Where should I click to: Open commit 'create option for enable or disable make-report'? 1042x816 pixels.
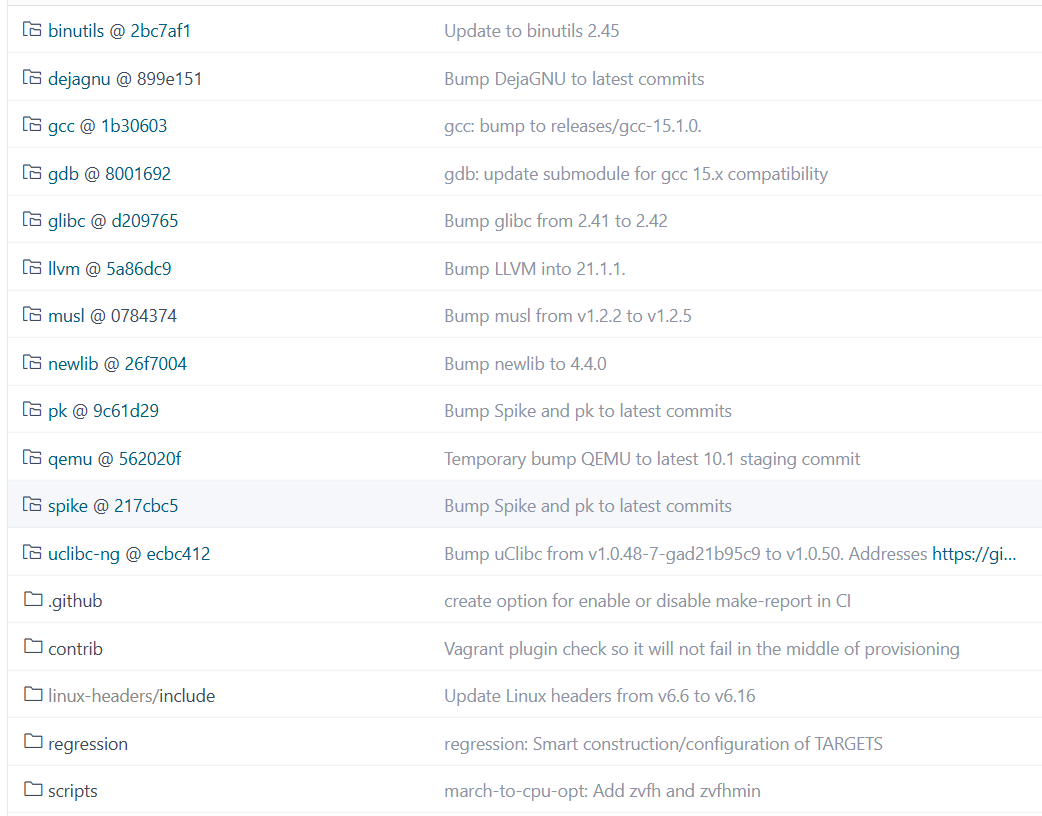pyautogui.click(x=647, y=601)
